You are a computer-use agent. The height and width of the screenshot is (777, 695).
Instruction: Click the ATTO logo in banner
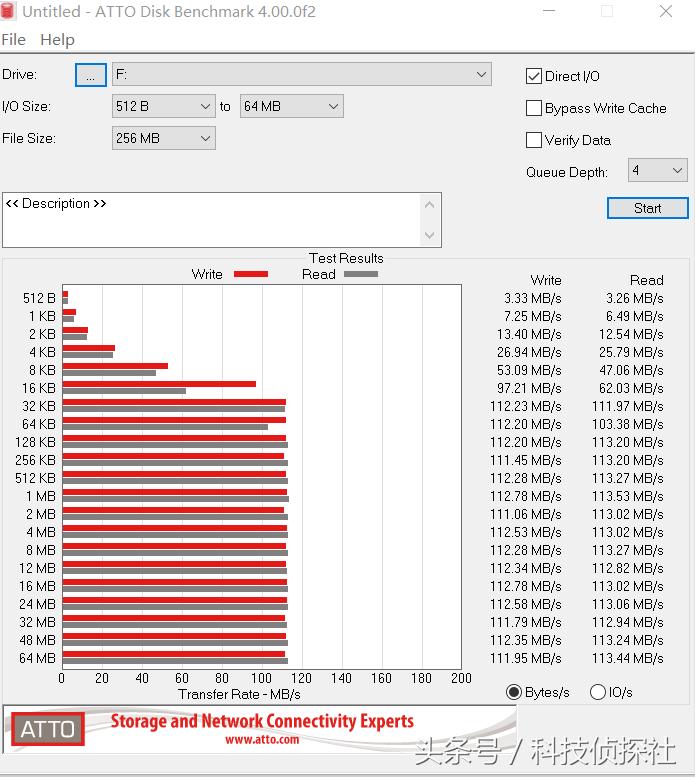[48, 729]
